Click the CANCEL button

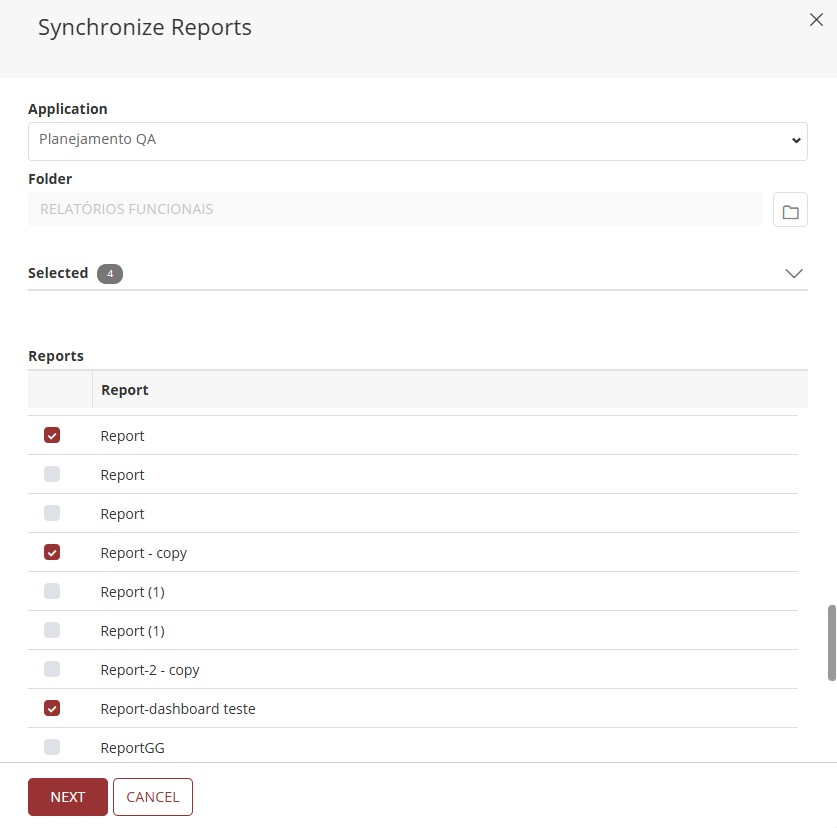(x=152, y=796)
